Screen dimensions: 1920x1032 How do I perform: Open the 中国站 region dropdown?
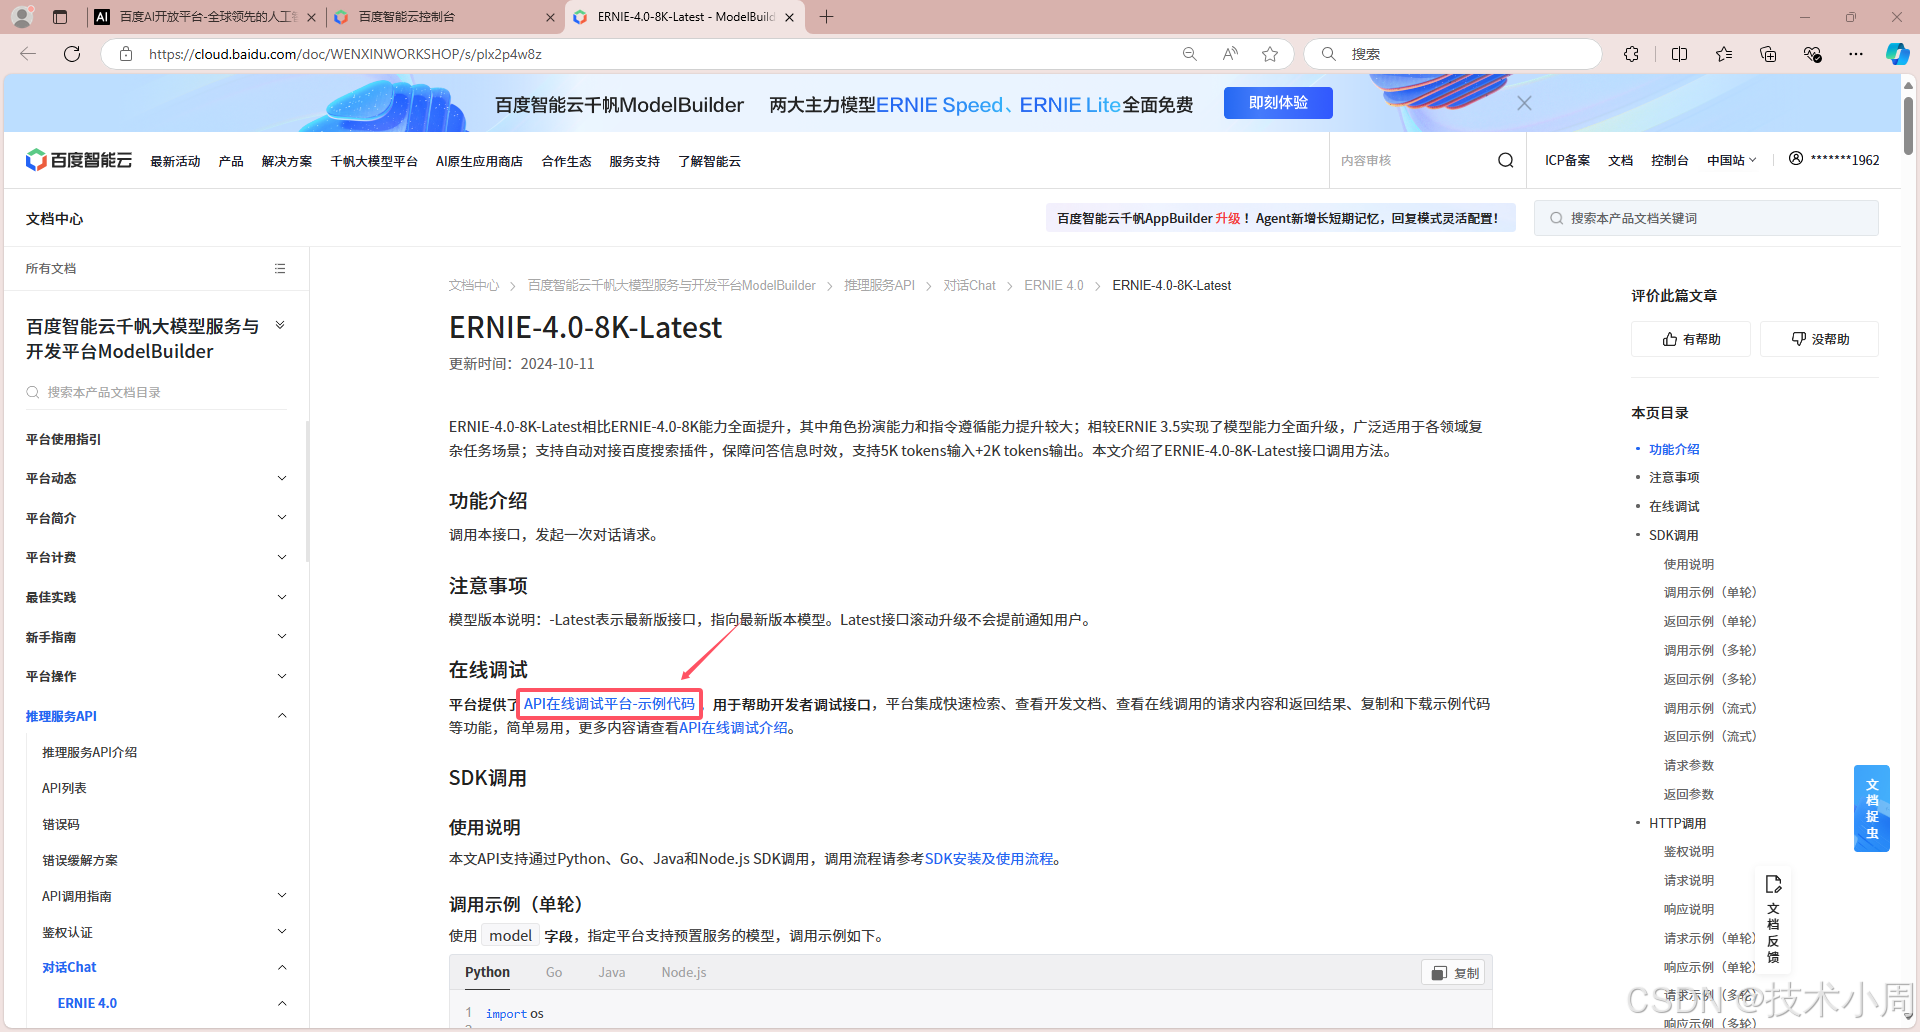[x=1732, y=160]
